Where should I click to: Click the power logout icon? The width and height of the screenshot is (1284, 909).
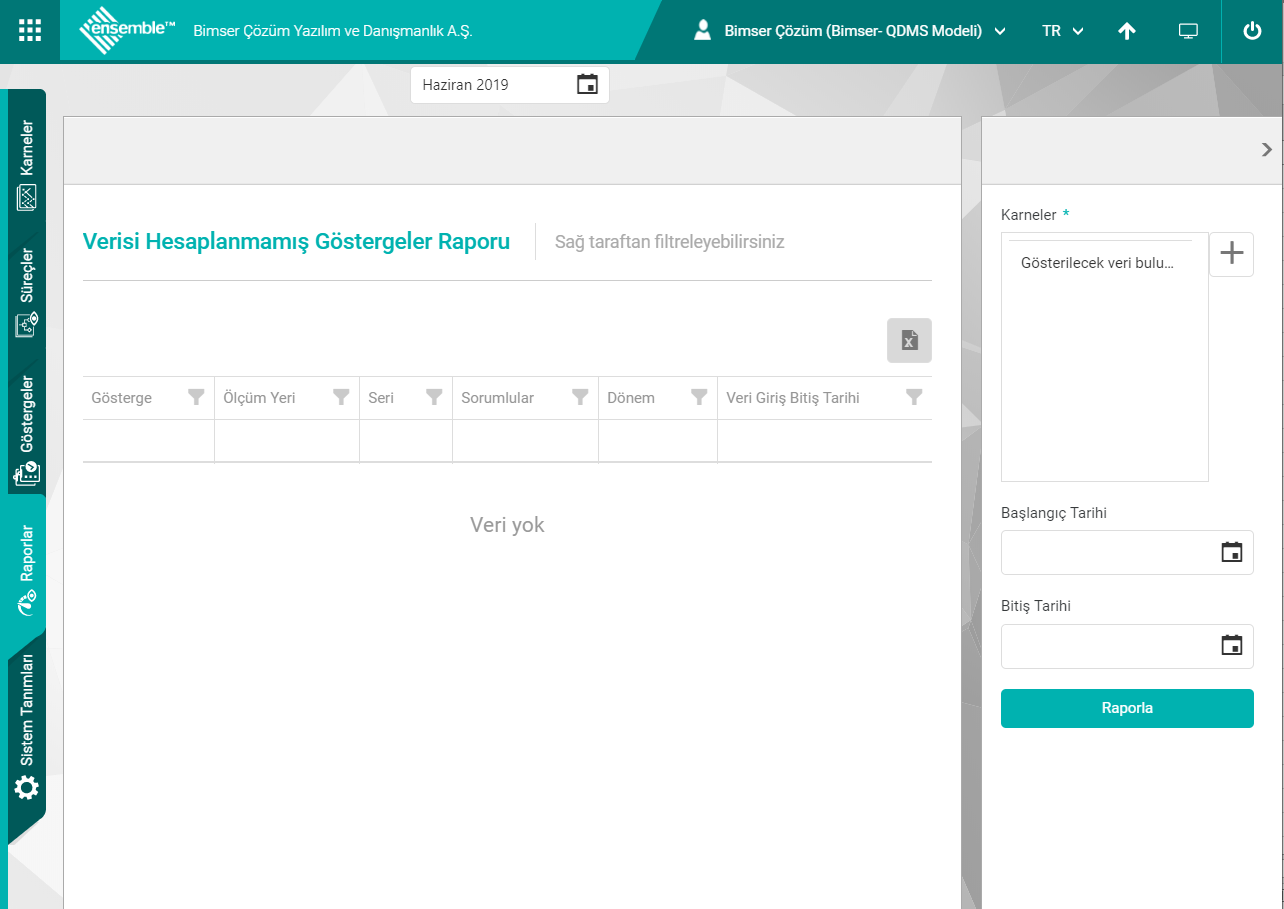1252,31
